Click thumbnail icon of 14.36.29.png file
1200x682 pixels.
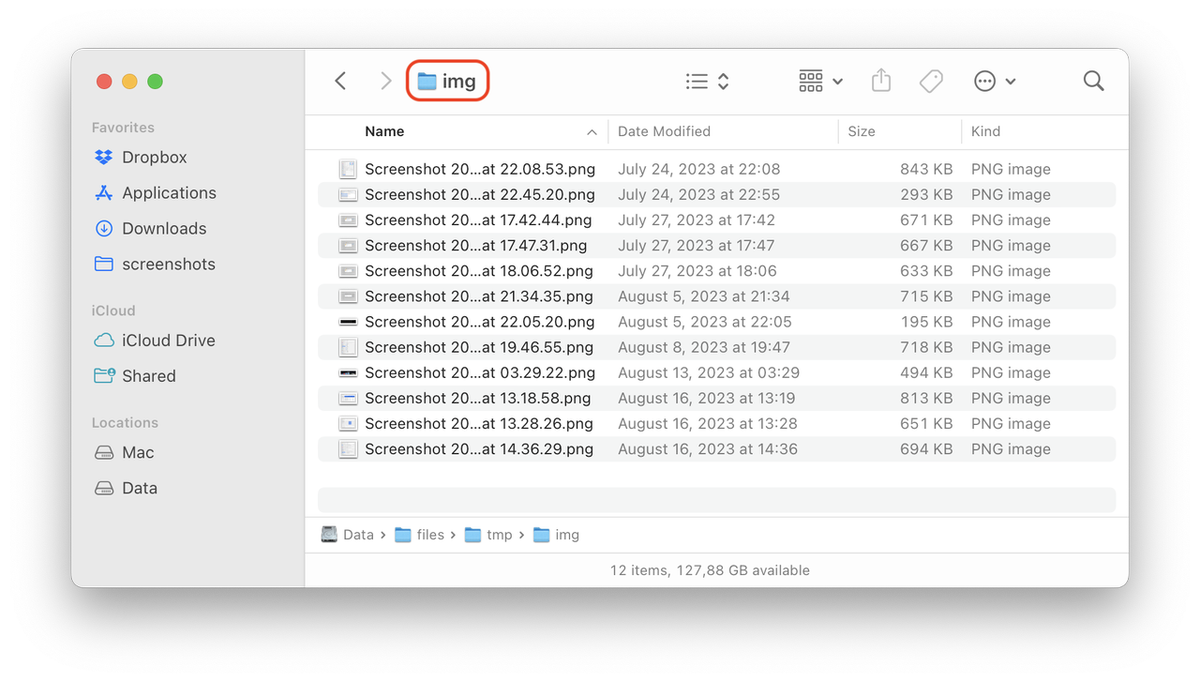pyautogui.click(x=348, y=449)
